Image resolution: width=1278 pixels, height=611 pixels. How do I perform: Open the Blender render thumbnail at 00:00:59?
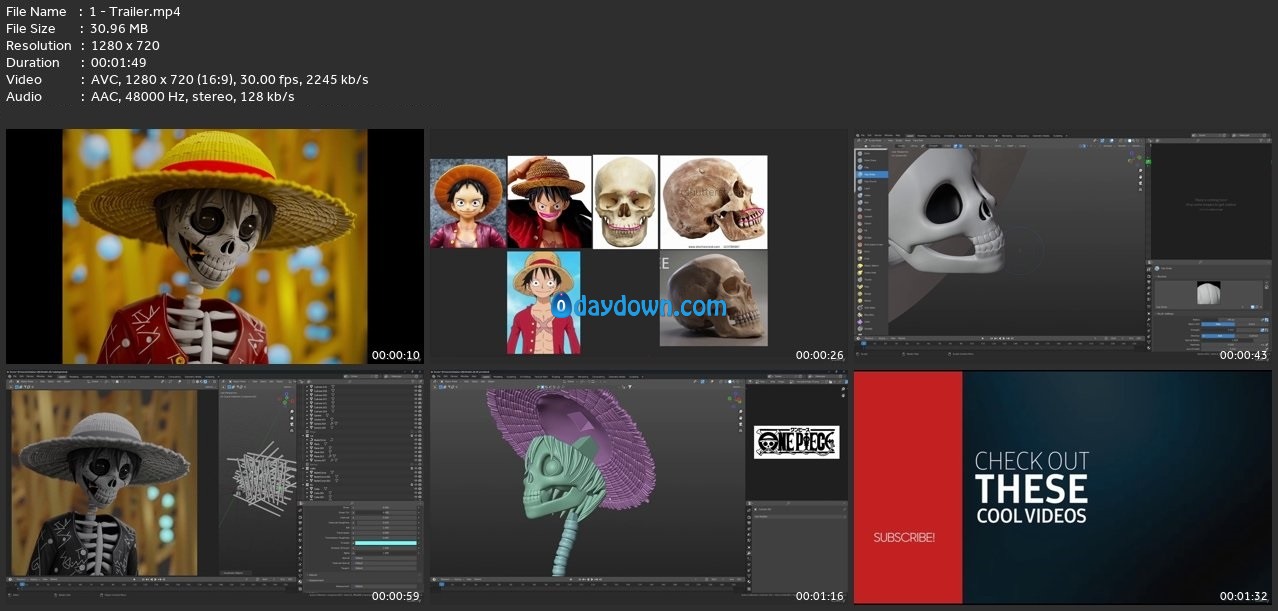[215, 489]
